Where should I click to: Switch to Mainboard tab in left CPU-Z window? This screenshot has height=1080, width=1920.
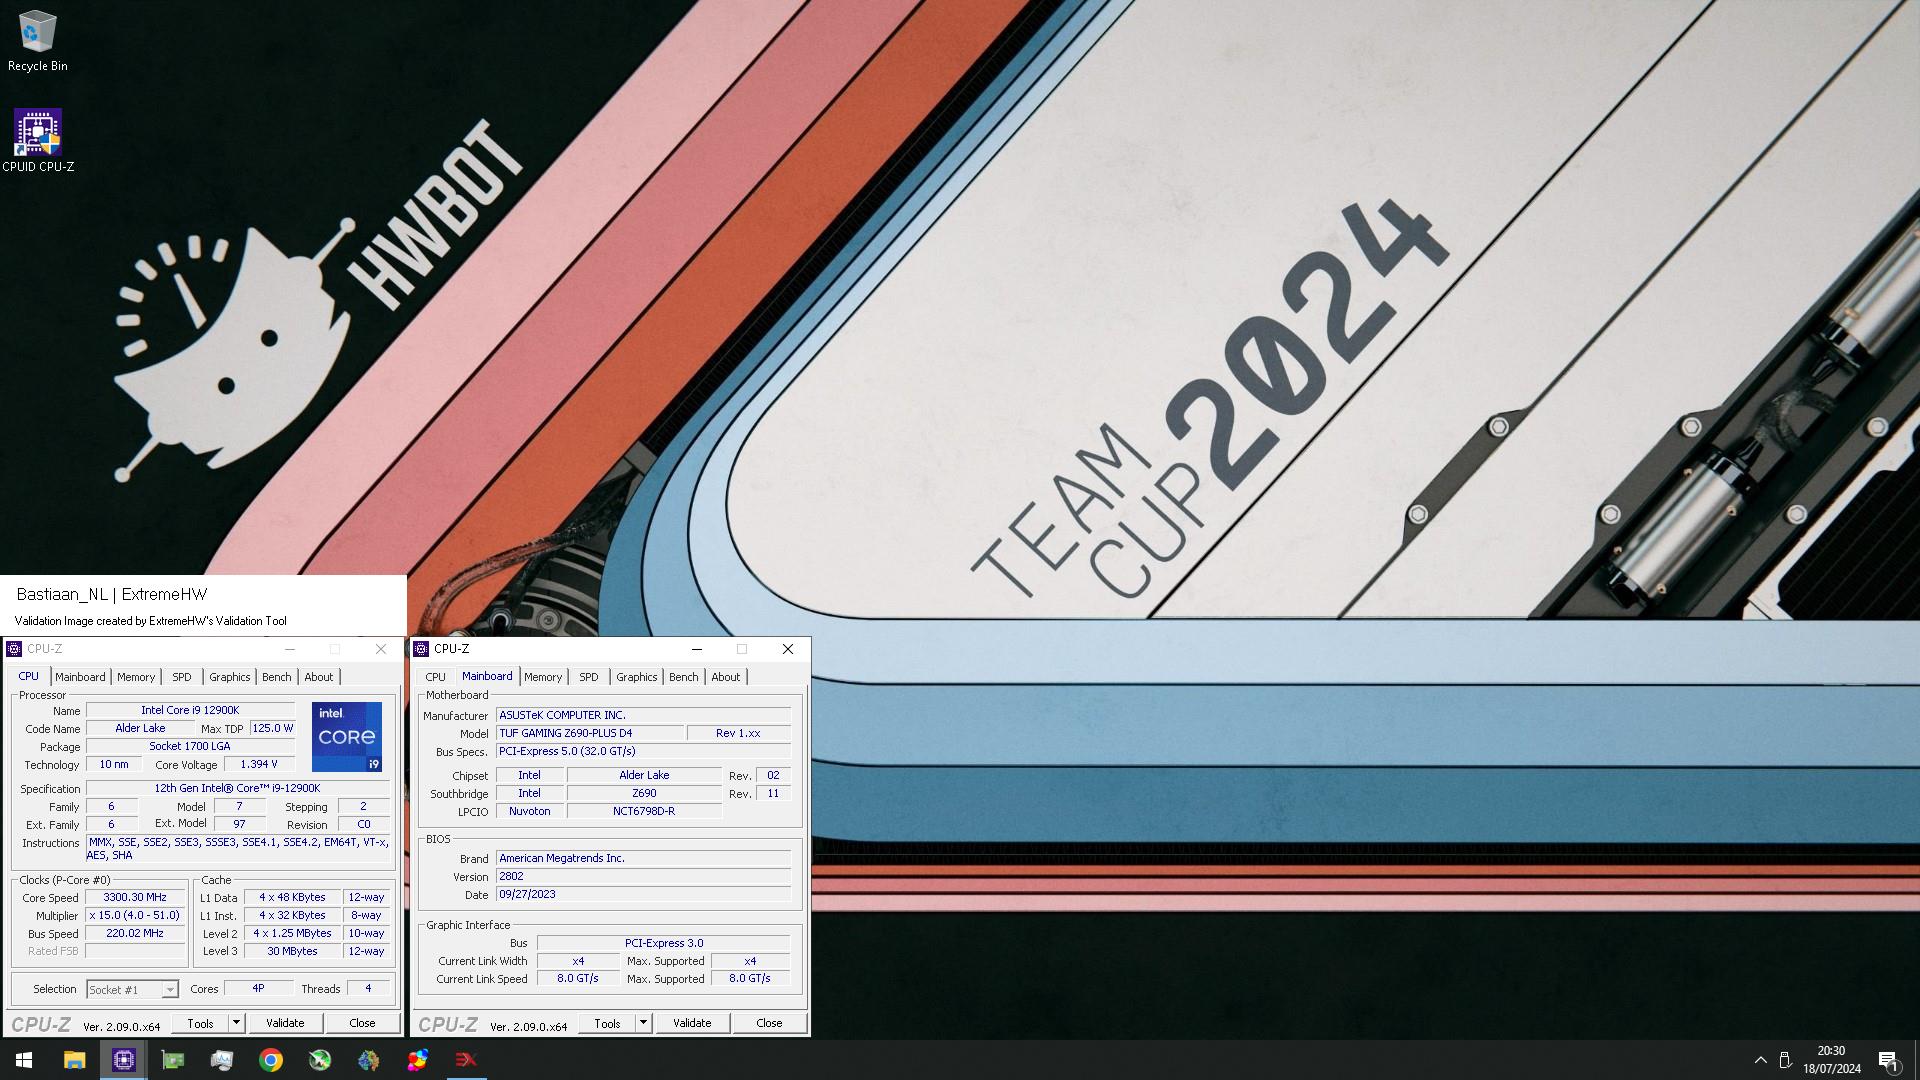(x=80, y=677)
